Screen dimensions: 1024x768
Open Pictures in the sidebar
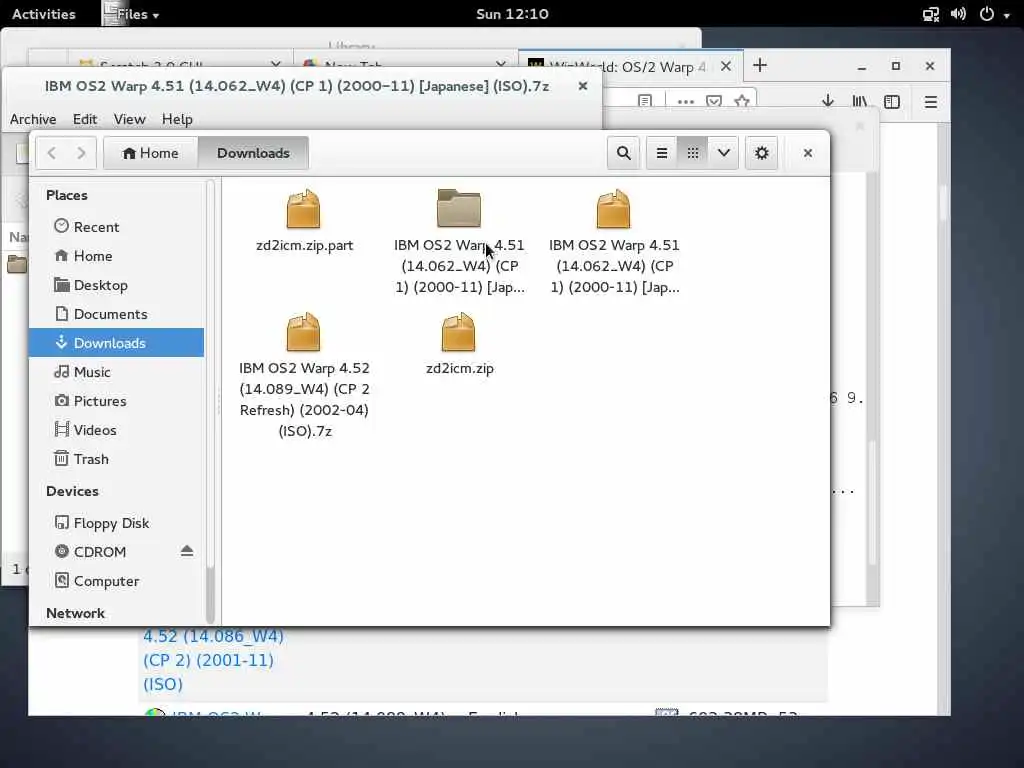tap(117, 401)
